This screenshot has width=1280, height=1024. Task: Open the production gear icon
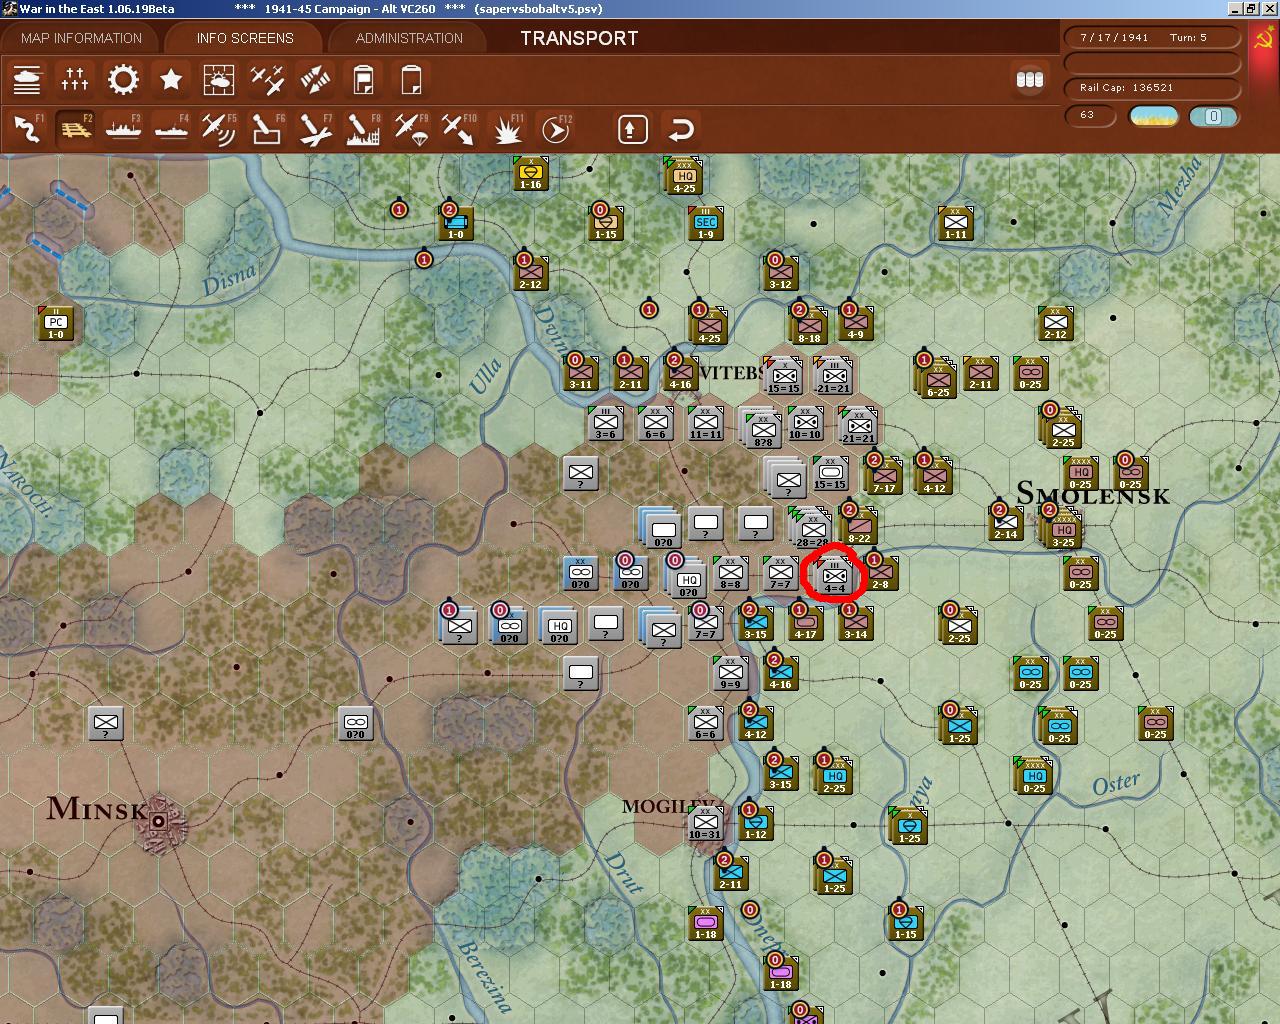[123, 79]
